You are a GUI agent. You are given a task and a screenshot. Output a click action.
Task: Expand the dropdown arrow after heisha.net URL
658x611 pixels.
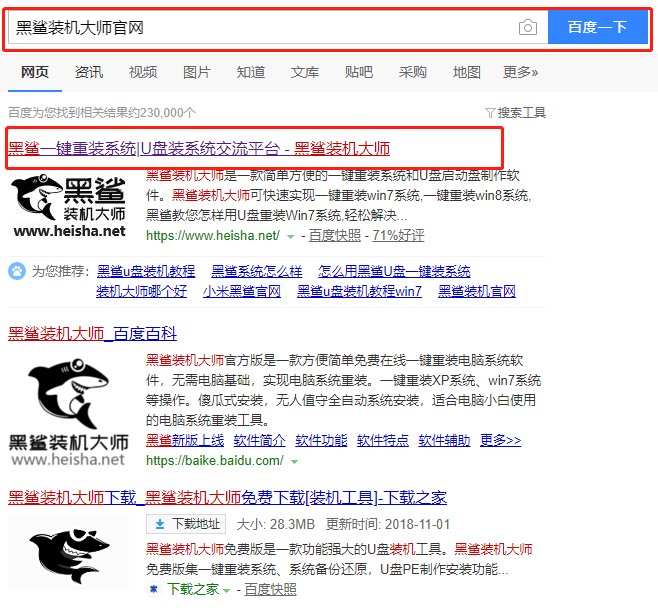click(x=290, y=237)
